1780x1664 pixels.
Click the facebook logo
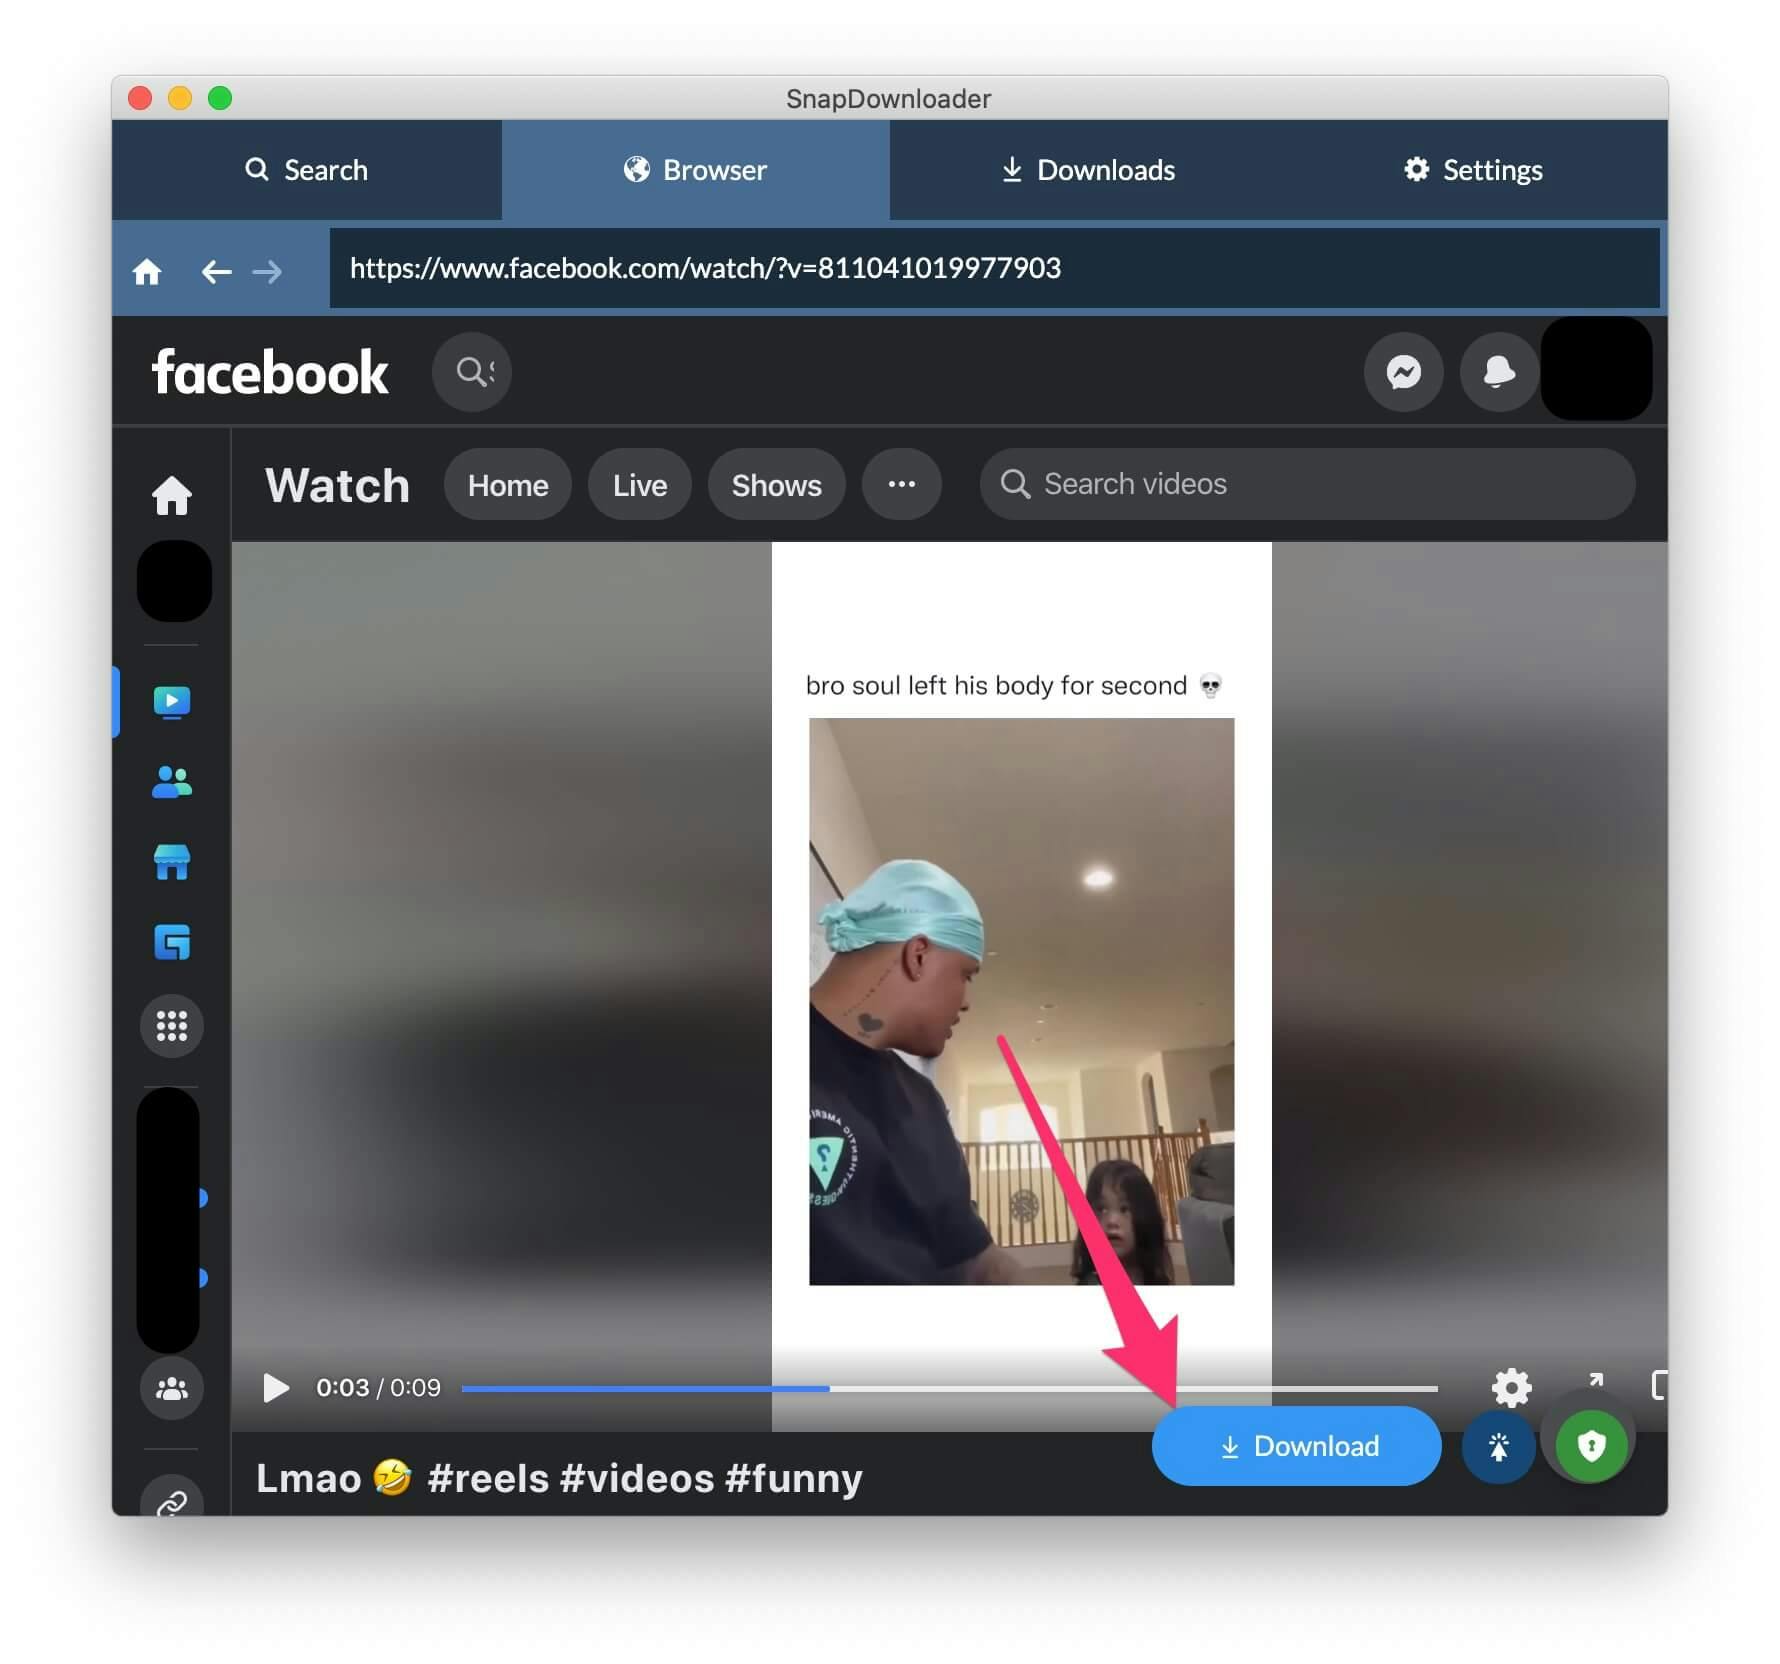coord(270,372)
